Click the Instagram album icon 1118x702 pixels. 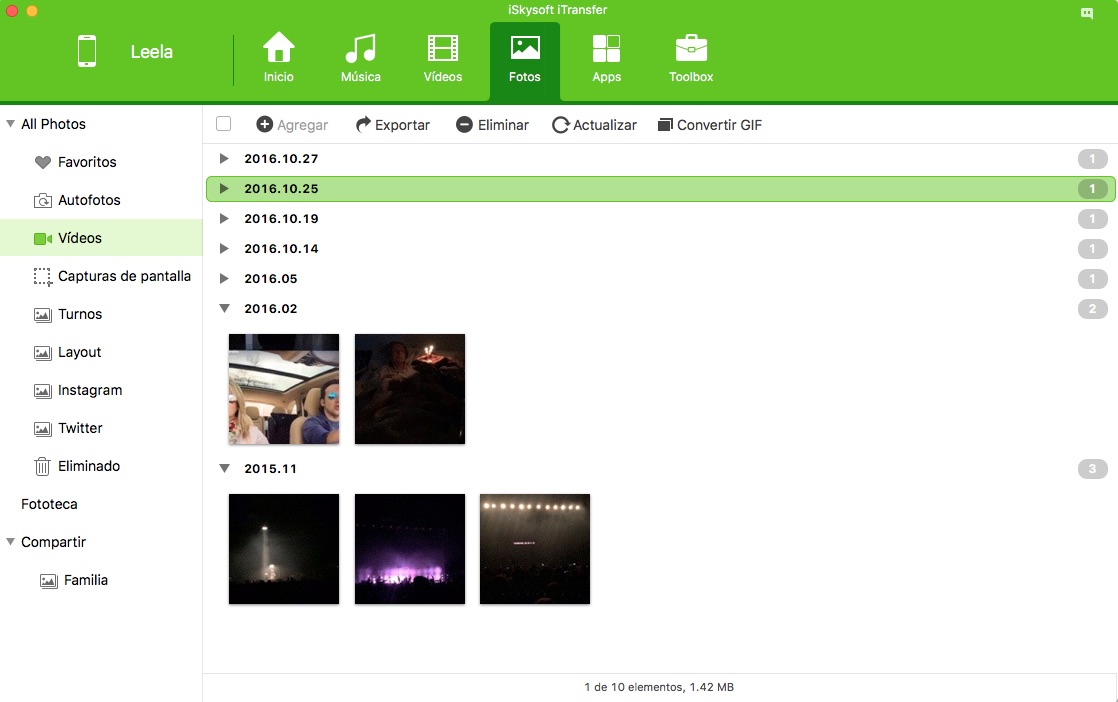[43, 391]
